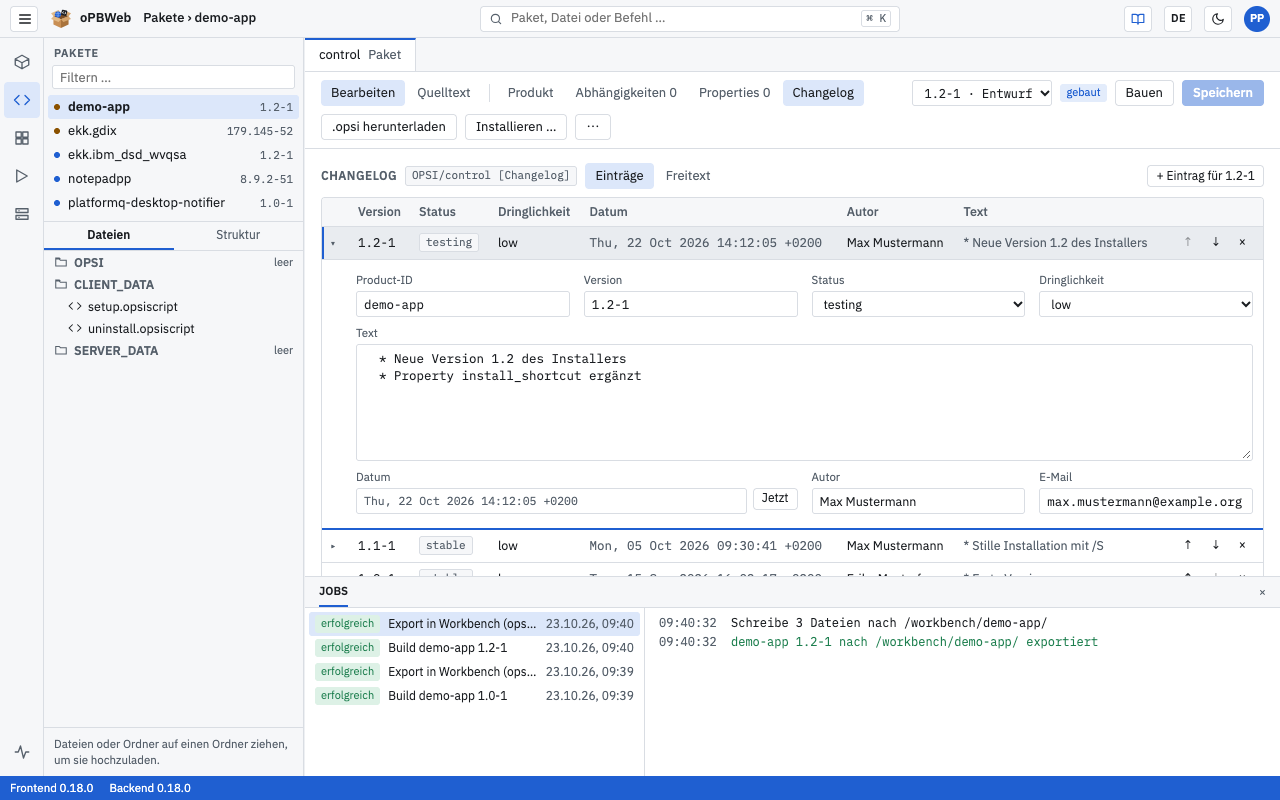1280x800 pixels.
Task: Open the Abhängigkeiten tab
Action: tap(626, 93)
